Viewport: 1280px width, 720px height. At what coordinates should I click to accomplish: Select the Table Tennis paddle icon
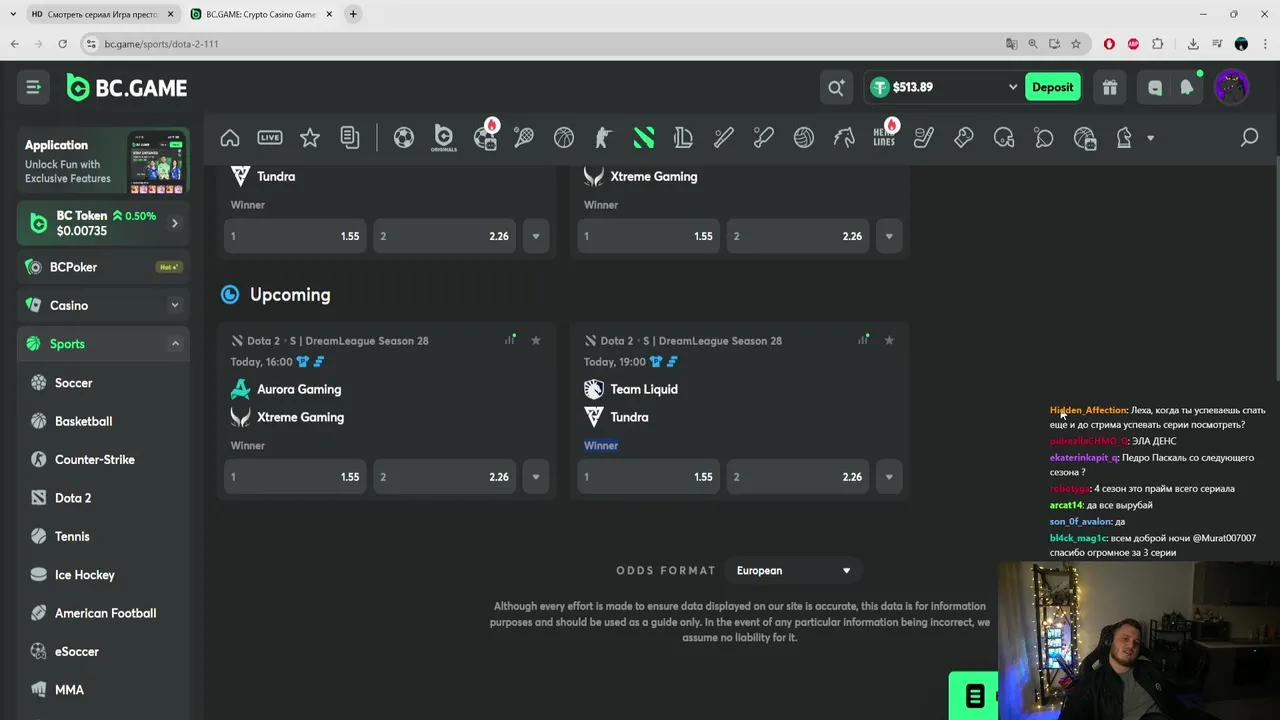(x=1044, y=138)
